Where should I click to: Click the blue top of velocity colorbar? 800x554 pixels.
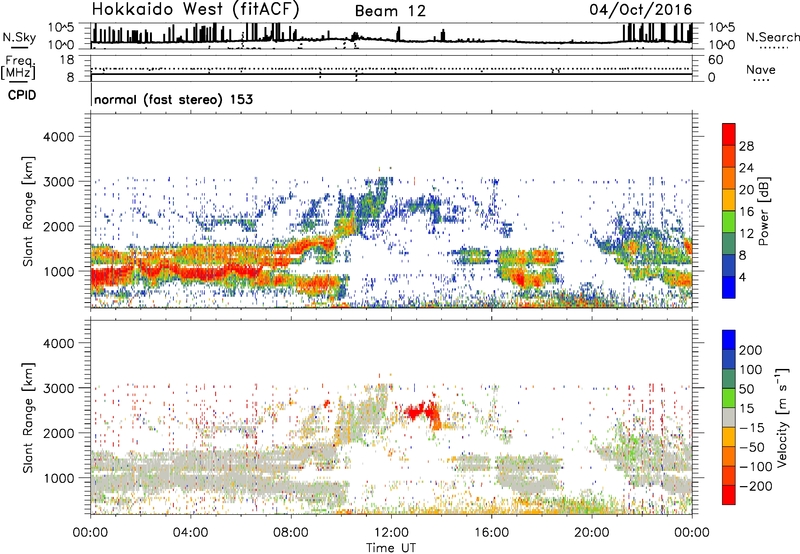pos(729,340)
